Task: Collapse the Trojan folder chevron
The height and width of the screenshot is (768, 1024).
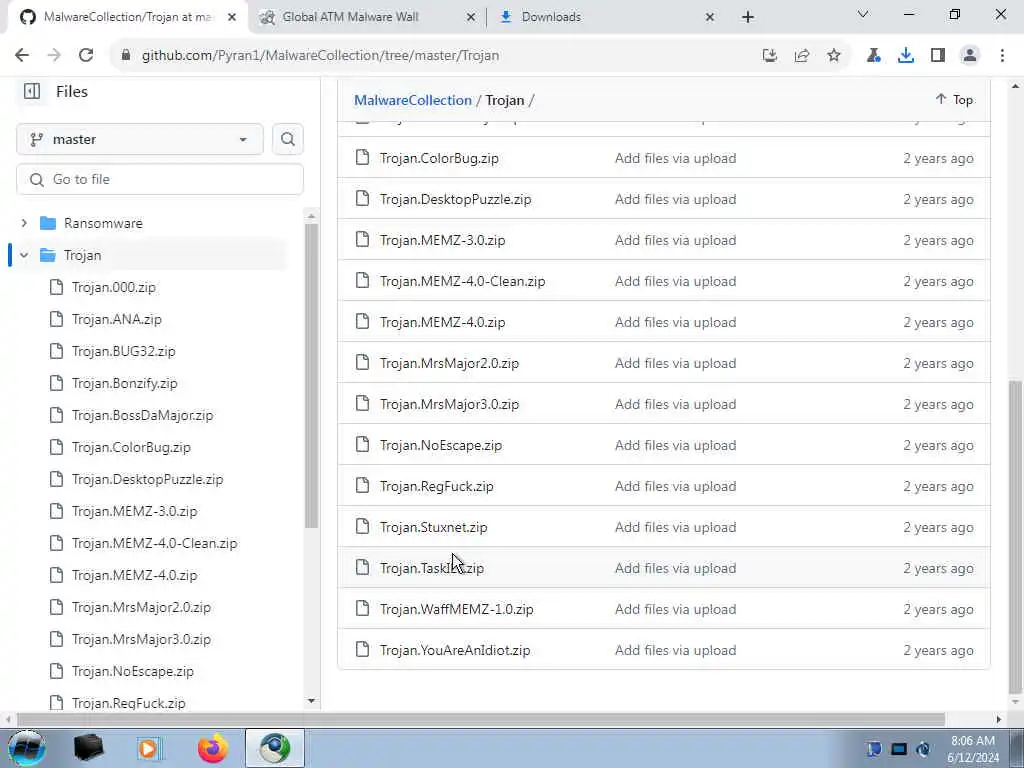Action: 24,255
